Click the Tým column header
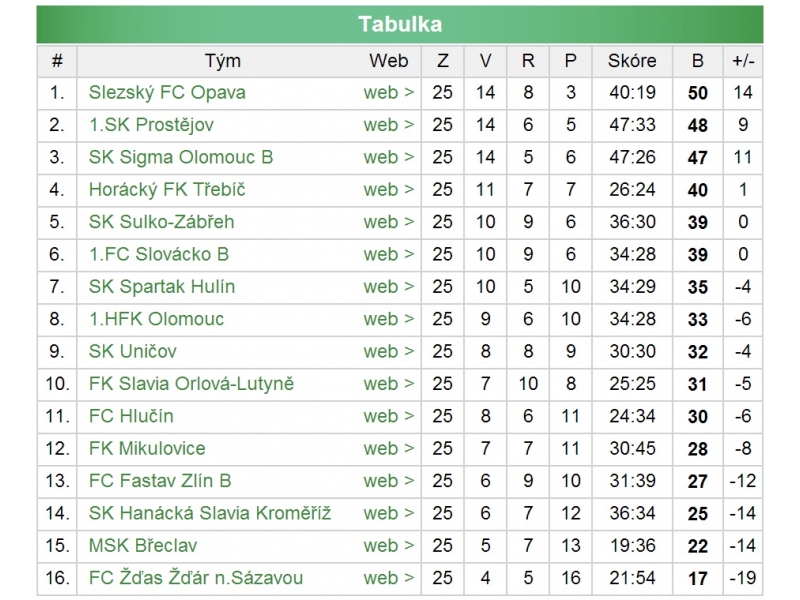This screenshot has width=800, height=600. [x=223, y=60]
